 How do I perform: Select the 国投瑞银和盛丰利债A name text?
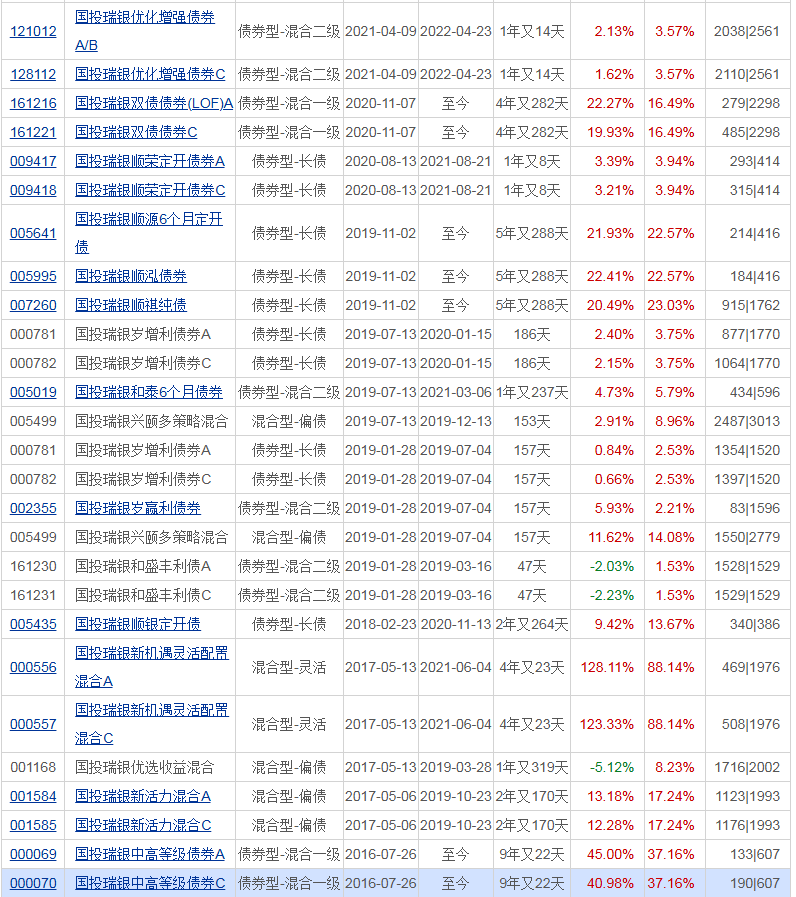(x=143, y=567)
